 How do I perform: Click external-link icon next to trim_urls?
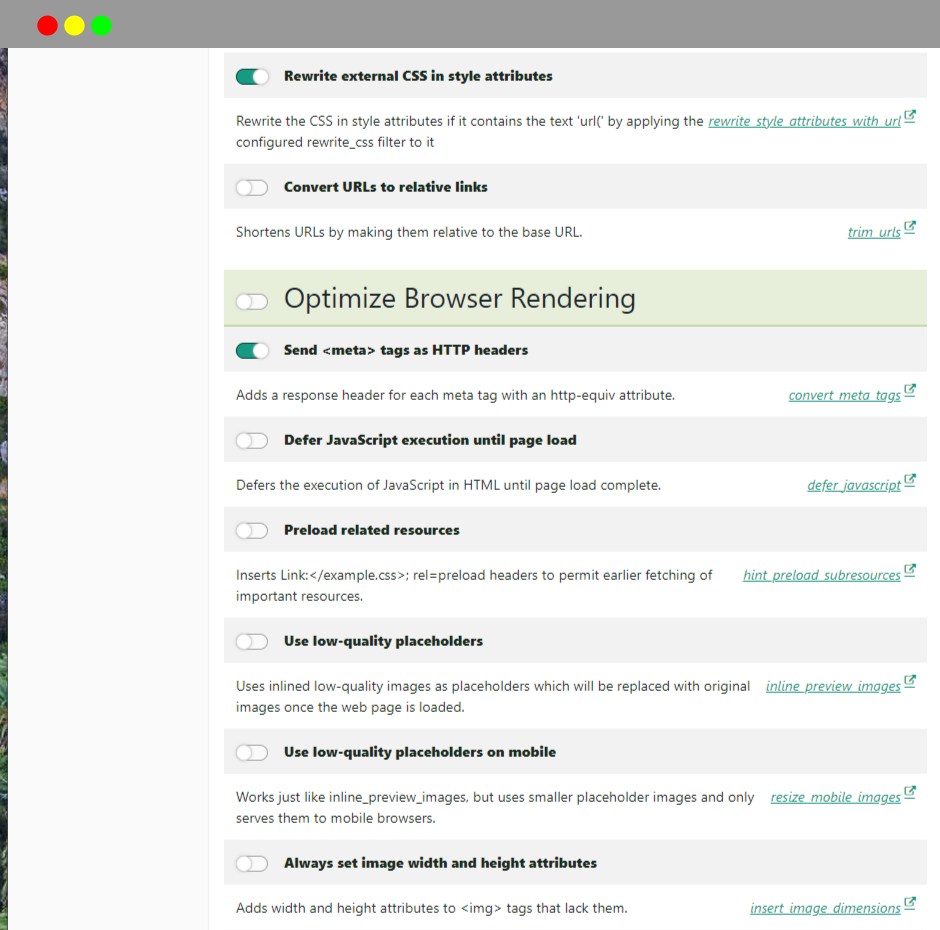click(909, 227)
